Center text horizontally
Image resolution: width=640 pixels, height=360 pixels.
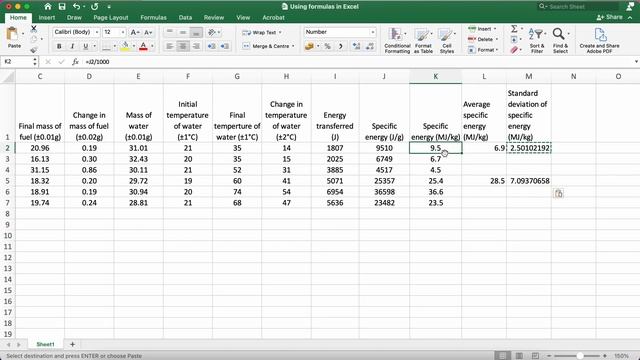[183, 47]
